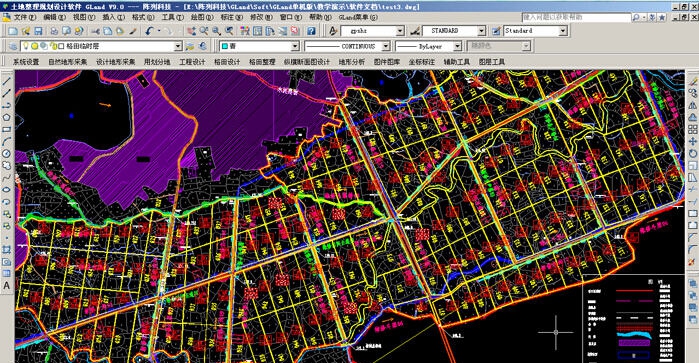Click the Cut scissors icon
699x363 pixels.
(x=95, y=31)
